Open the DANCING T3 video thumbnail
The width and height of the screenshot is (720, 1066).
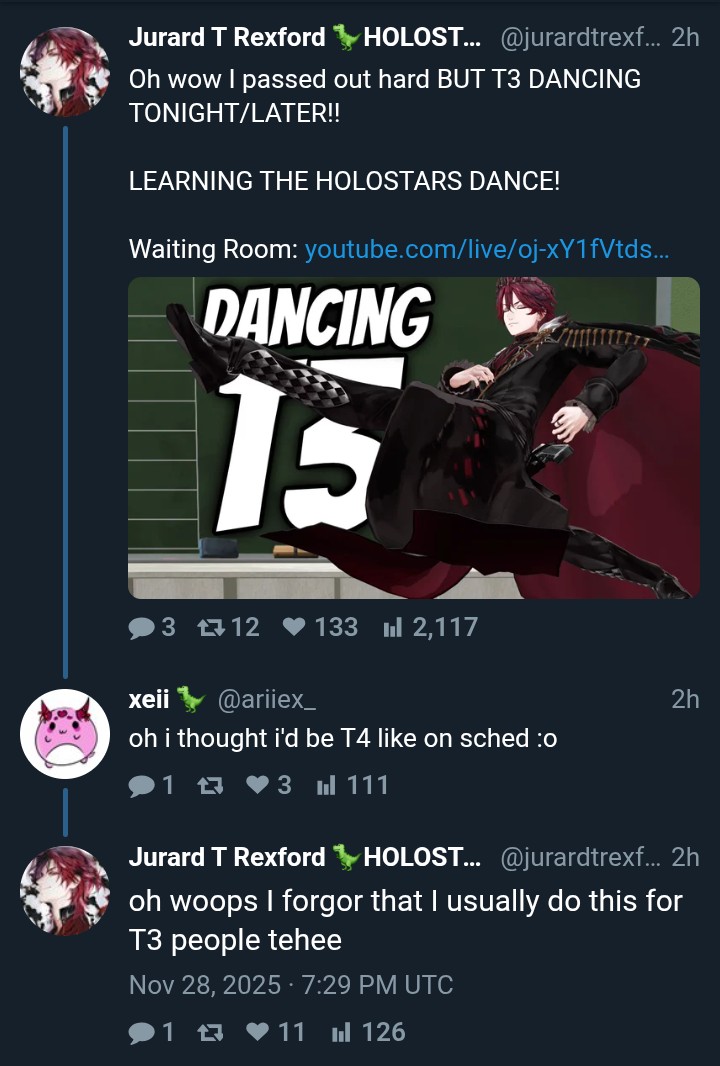tap(414, 438)
